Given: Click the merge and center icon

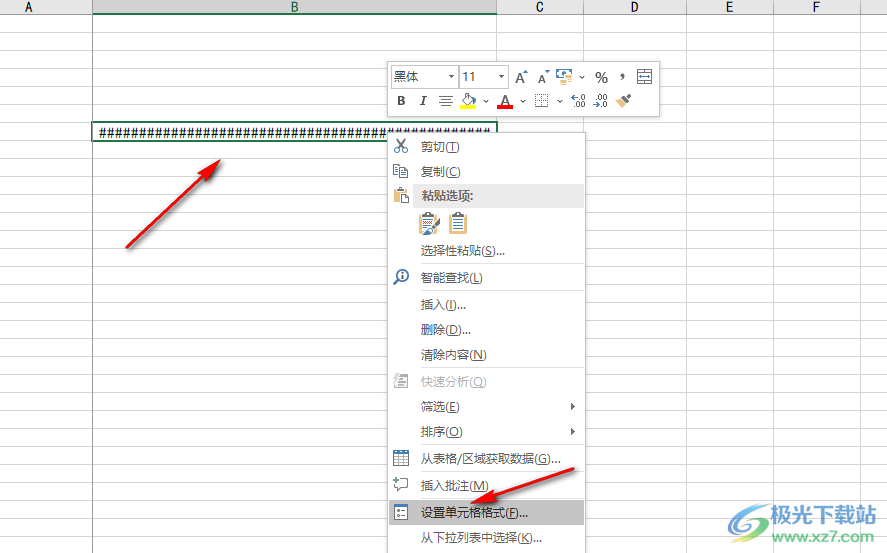Looking at the screenshot, I should [x=644, y=77].
